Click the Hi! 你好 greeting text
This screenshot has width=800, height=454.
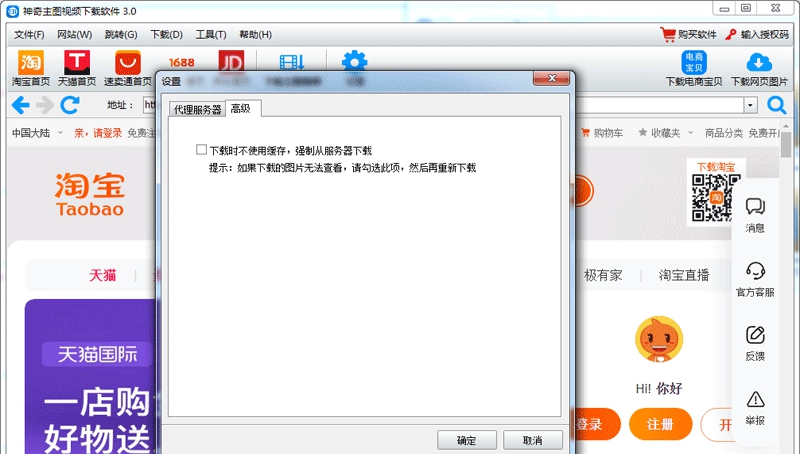tap(659, 389)
